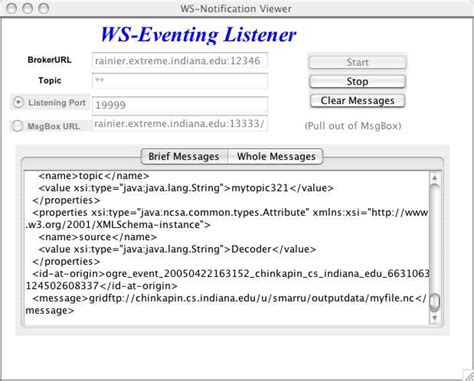
Task: Click the message pane scrollbar thumb
Action: 434,302
